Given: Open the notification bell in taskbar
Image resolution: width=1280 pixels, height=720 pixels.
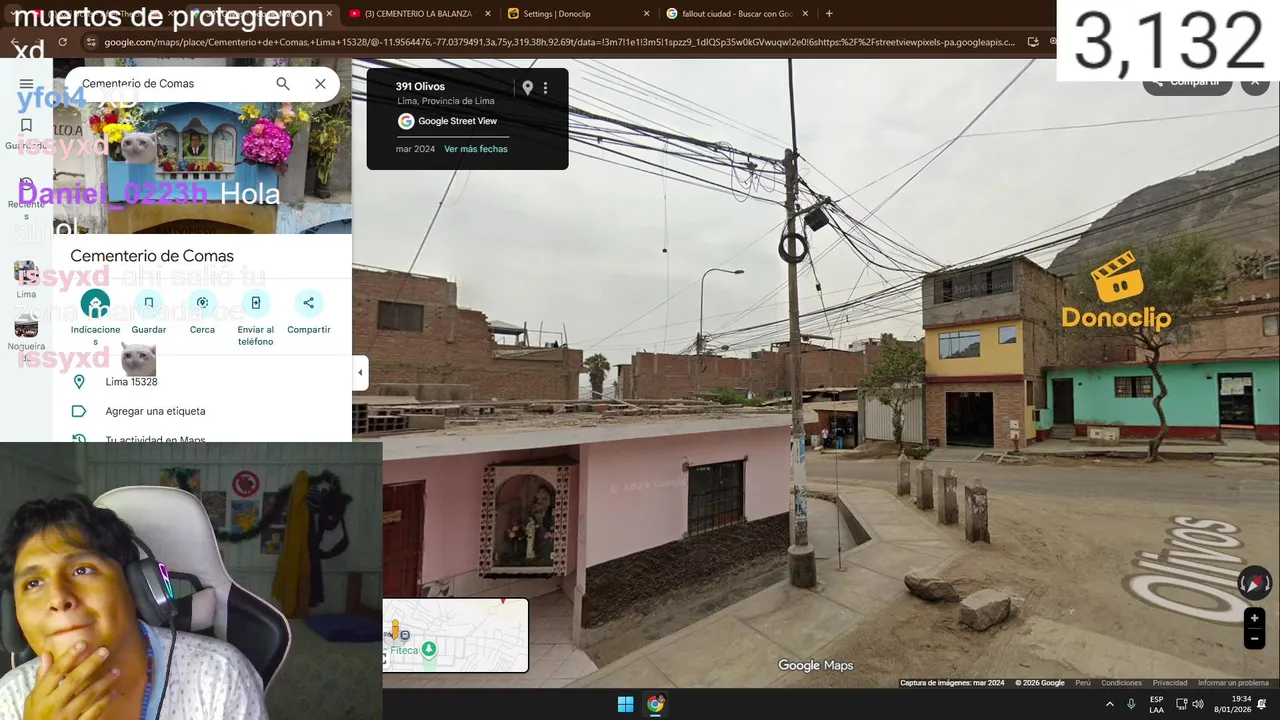Looking at the screenshot, I should [1262, 704].
